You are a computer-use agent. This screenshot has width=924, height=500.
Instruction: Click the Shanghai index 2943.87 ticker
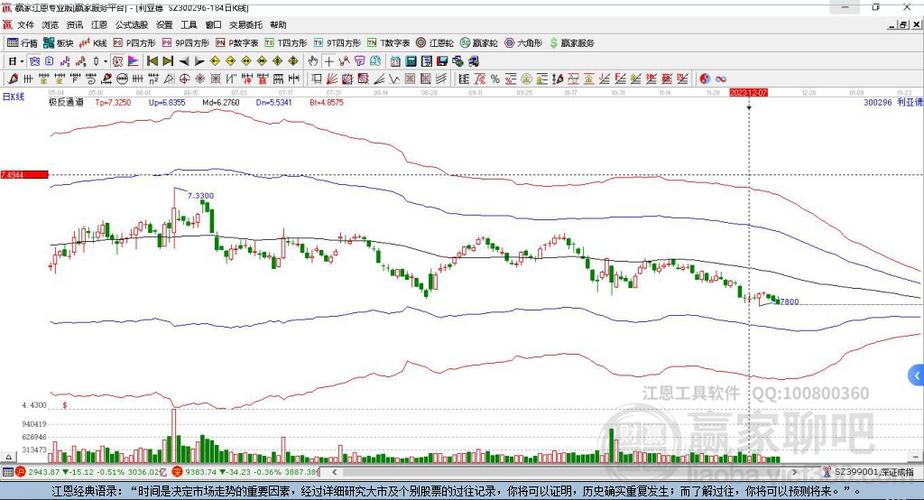click(44, 472)
